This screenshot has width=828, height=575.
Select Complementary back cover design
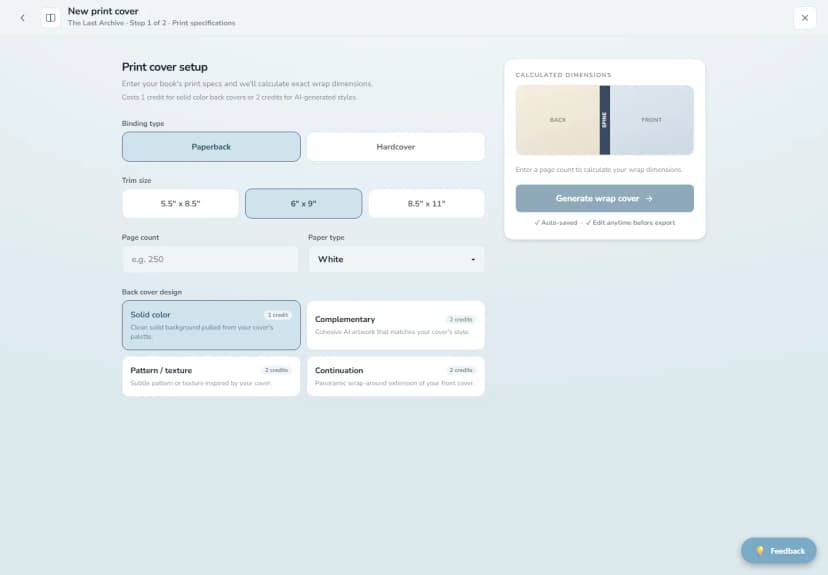[x=396, y=325]
